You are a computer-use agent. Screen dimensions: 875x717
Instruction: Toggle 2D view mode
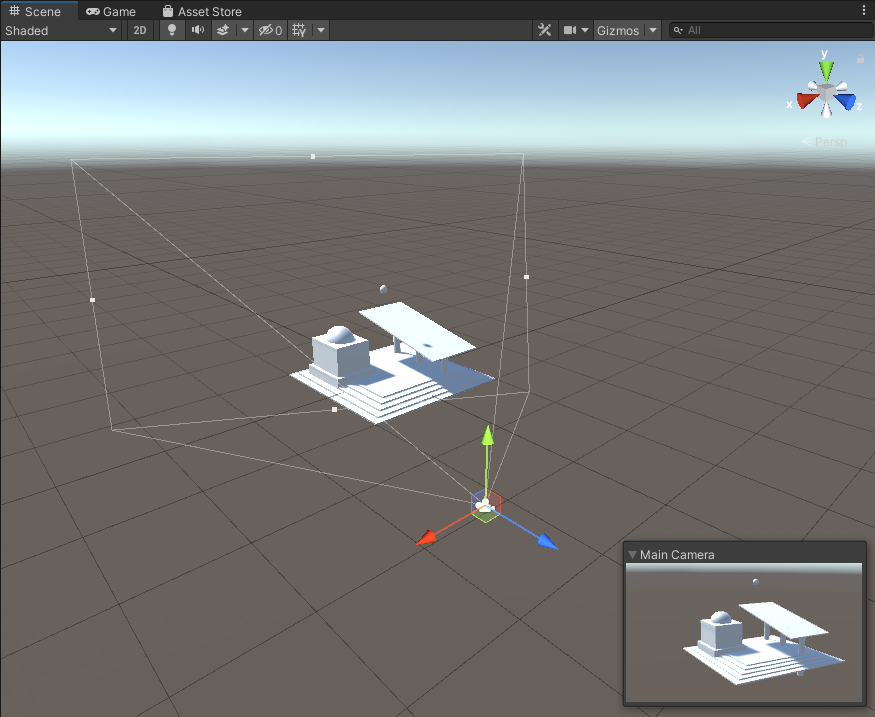pyautogui.click(x=141, y=30)
